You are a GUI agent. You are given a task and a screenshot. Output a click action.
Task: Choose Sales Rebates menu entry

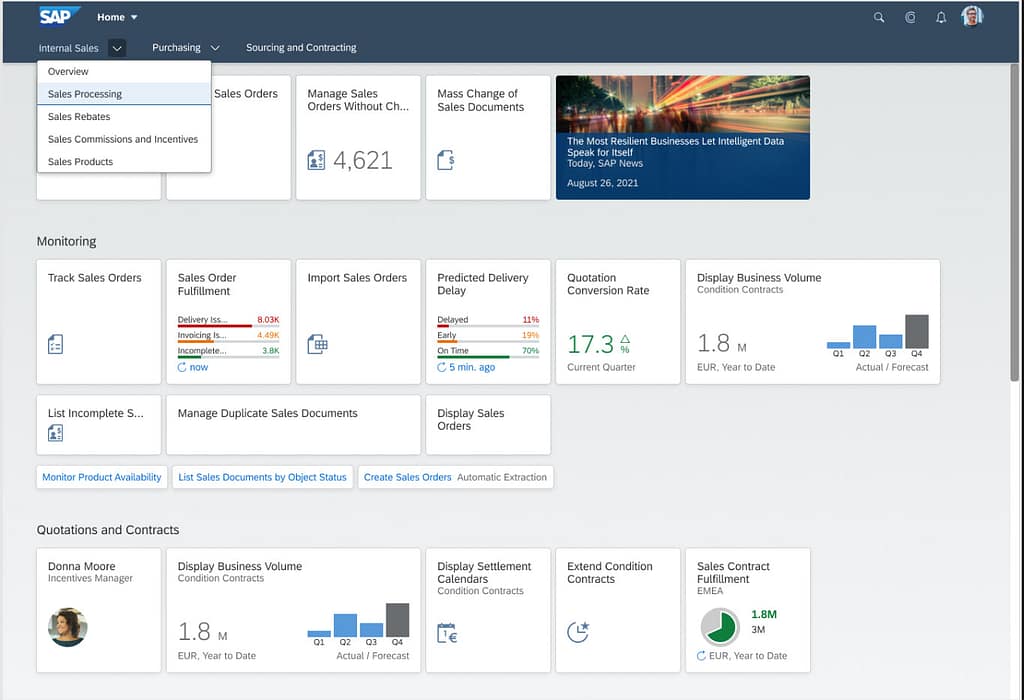click(x=79, y=117)
